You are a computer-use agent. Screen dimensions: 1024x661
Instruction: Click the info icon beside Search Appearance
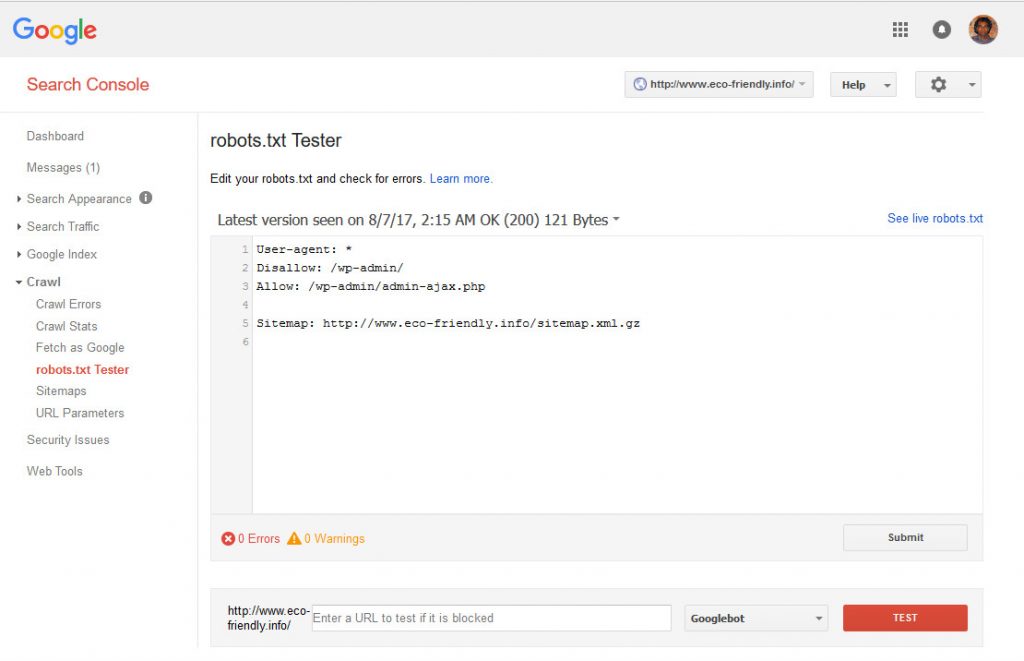(146, 197)
